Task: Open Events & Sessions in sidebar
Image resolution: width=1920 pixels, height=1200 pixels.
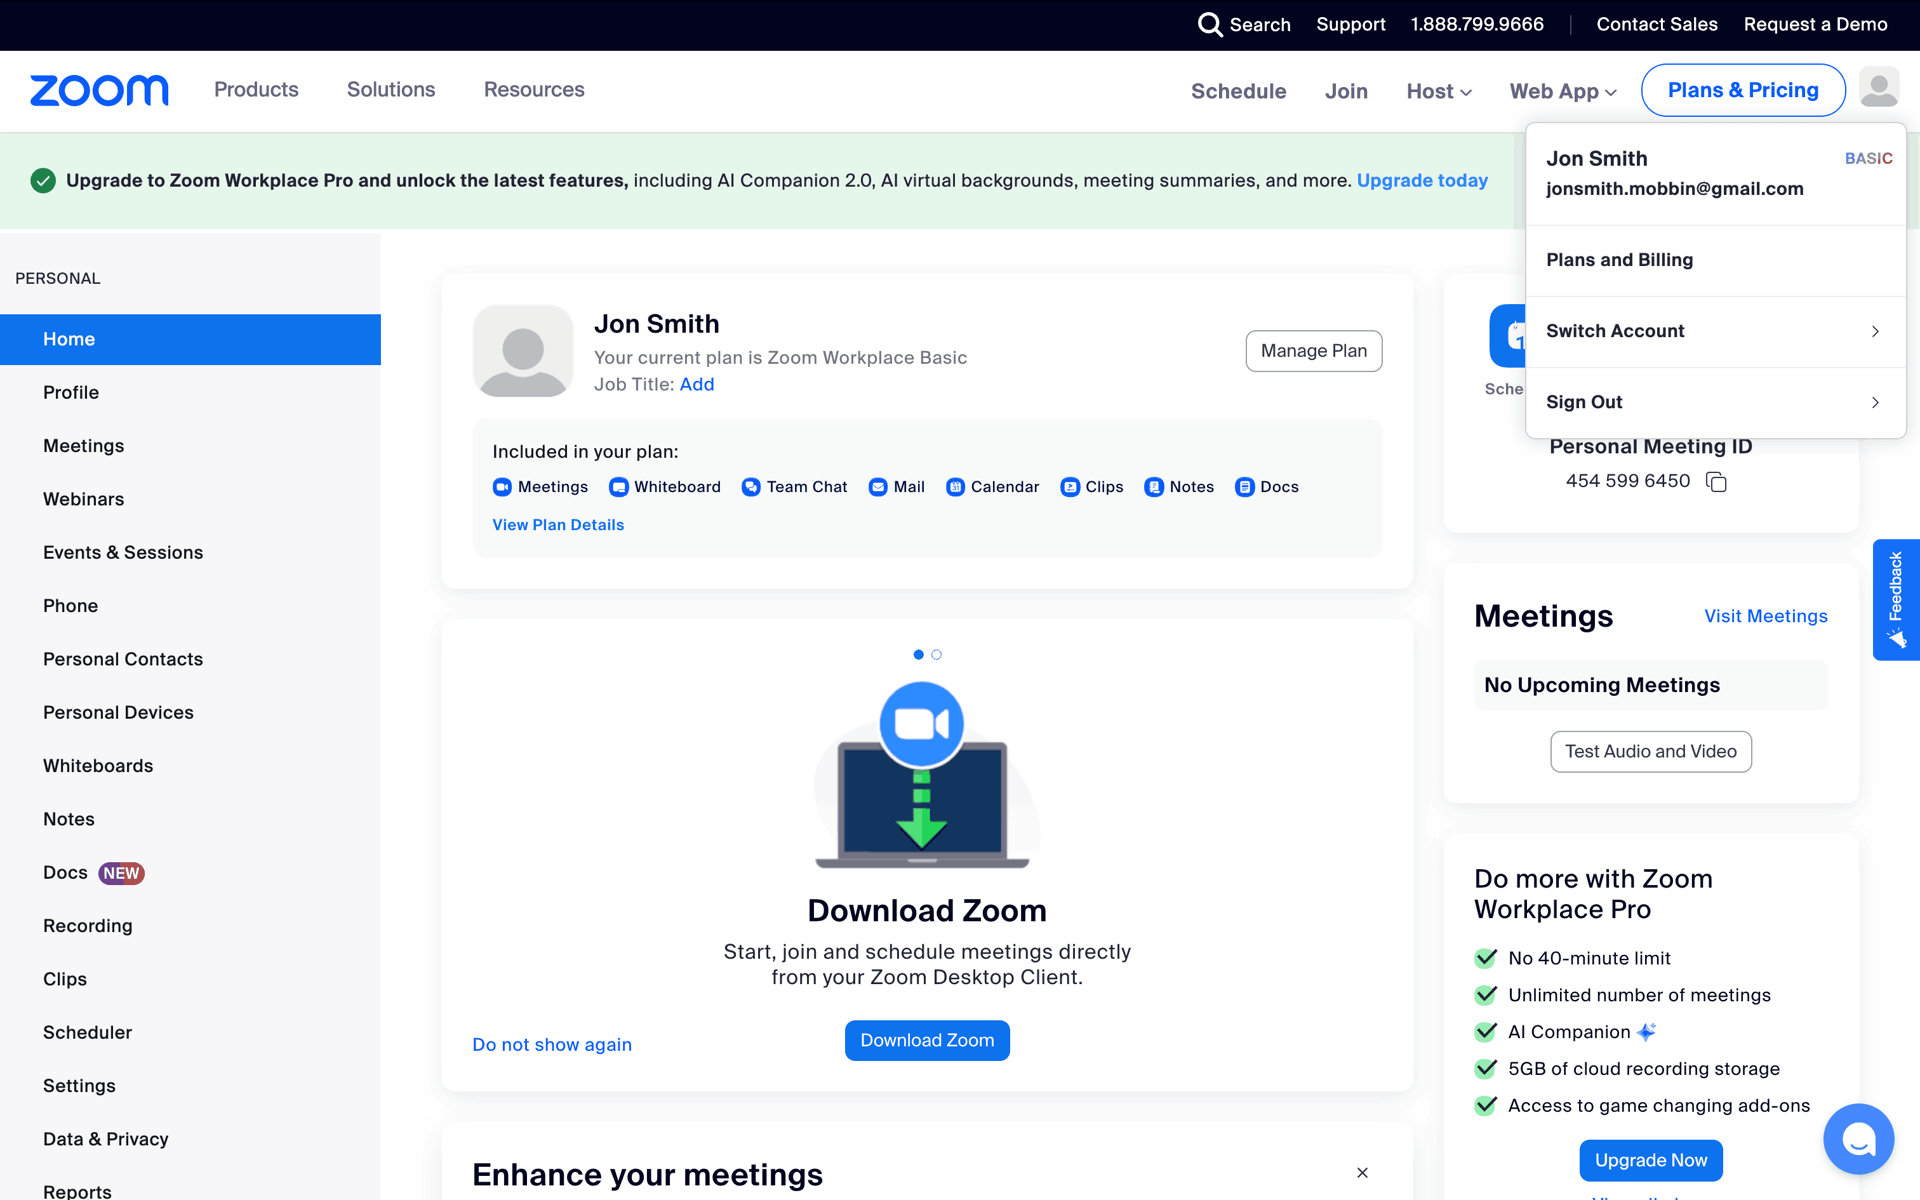Action: (190, 552)
